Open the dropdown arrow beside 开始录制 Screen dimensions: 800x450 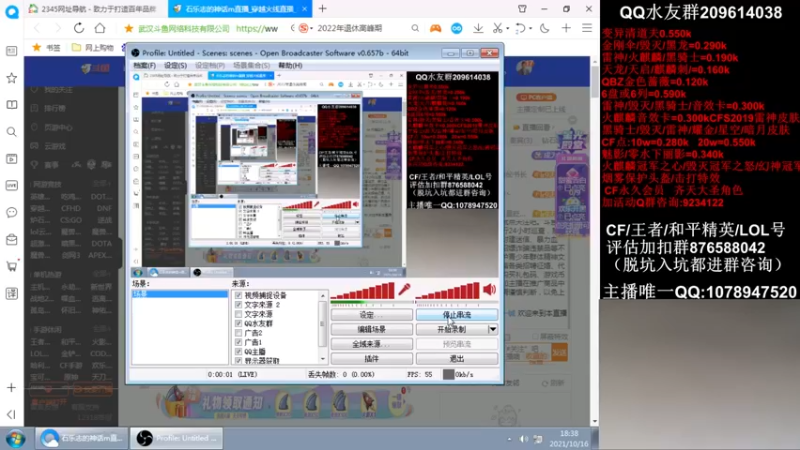493,330
